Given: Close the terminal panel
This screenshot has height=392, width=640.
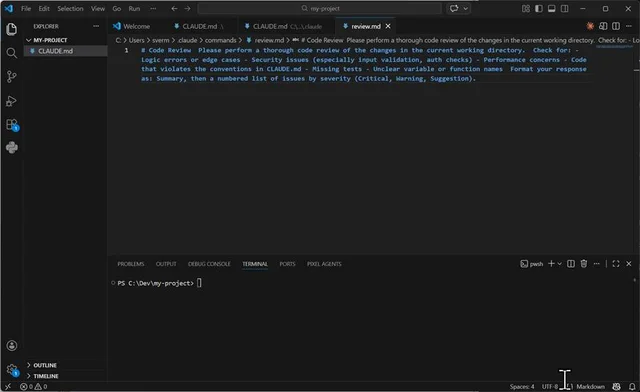Looking at the screenshot, I should (629, 264).
